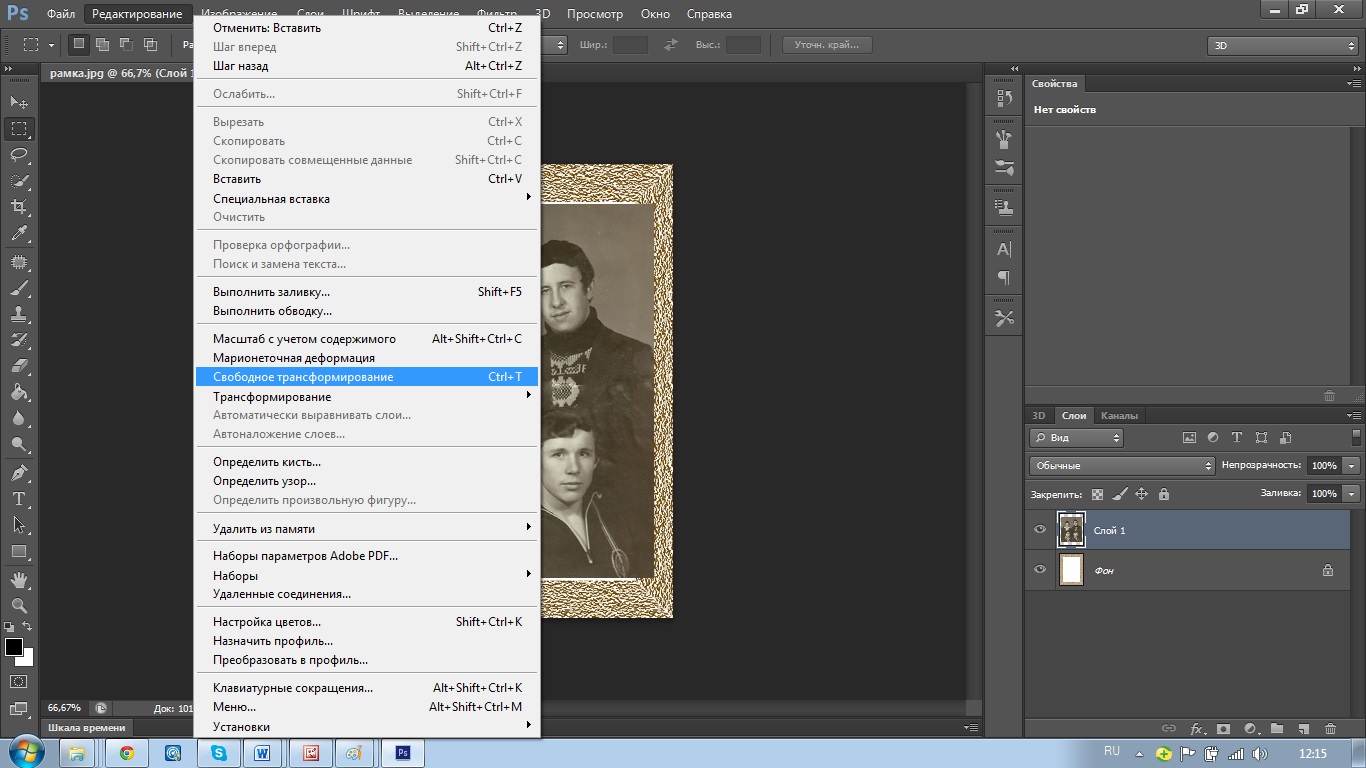Expand the Вид layer filter dropdown
1366x768 pixels.
[x=1076, y=438]
